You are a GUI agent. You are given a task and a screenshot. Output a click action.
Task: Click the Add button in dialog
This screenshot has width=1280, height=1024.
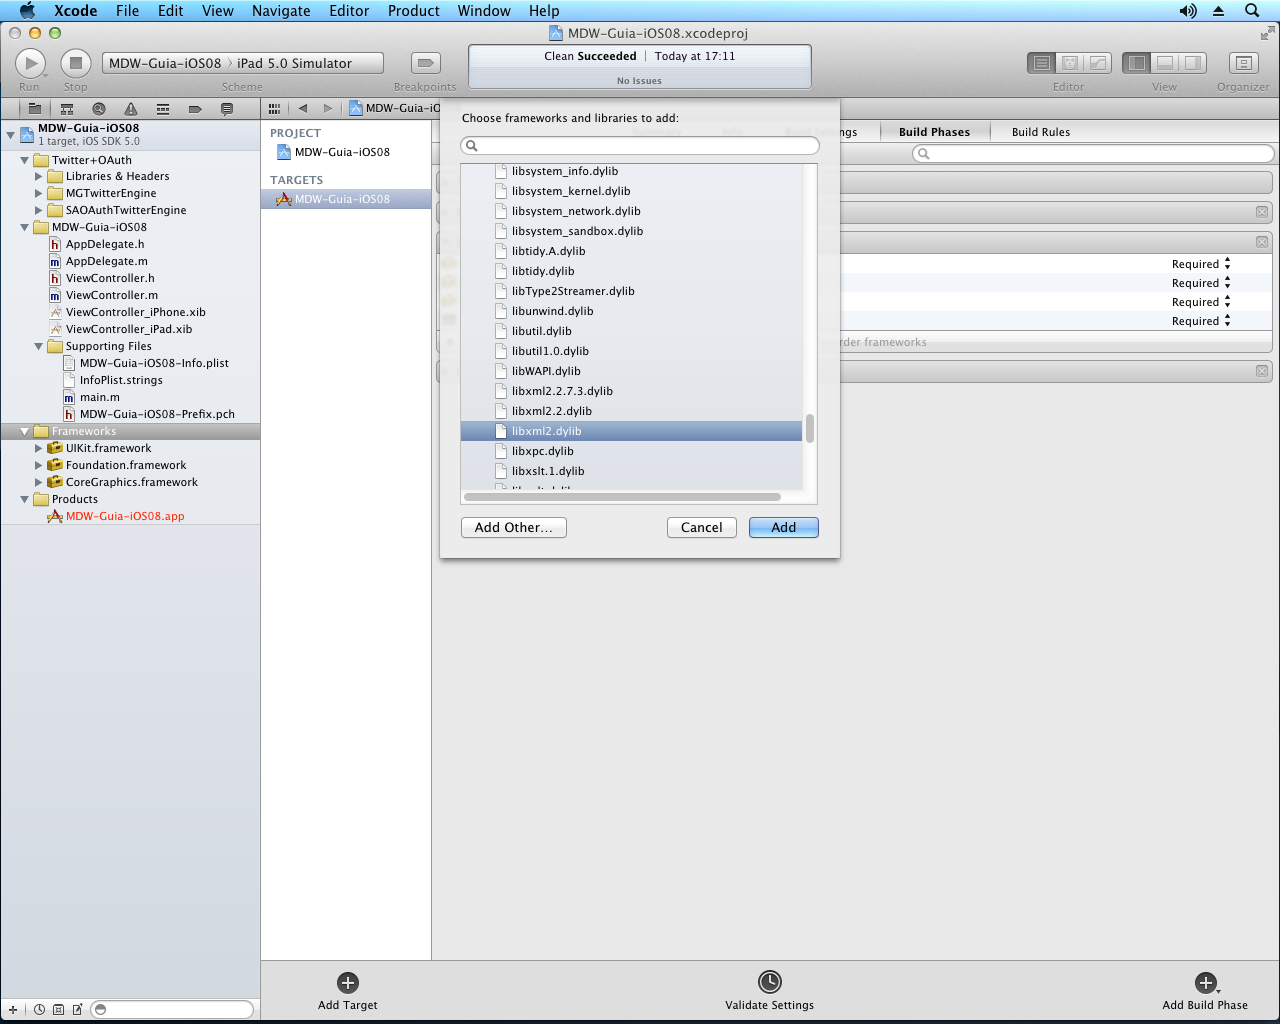point(784,527)
